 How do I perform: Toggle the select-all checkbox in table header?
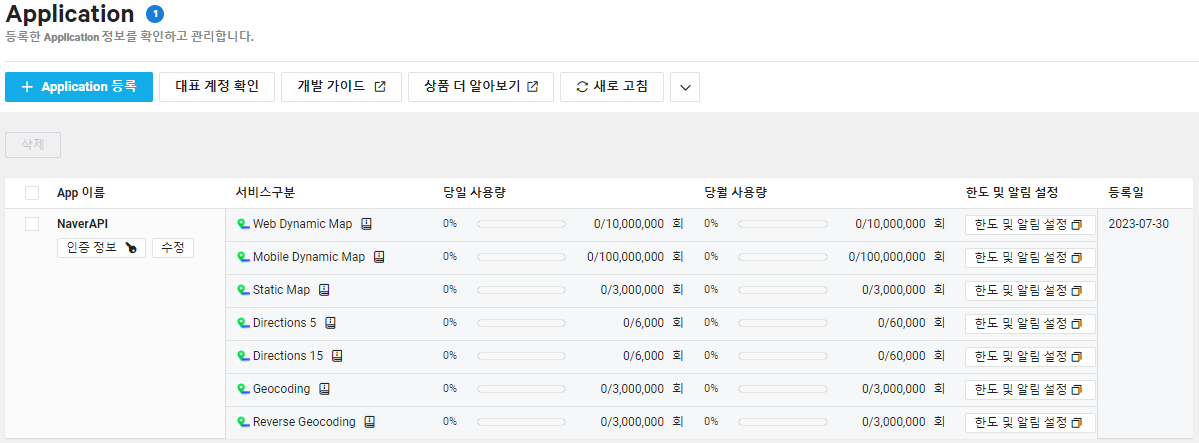point(32,193)
